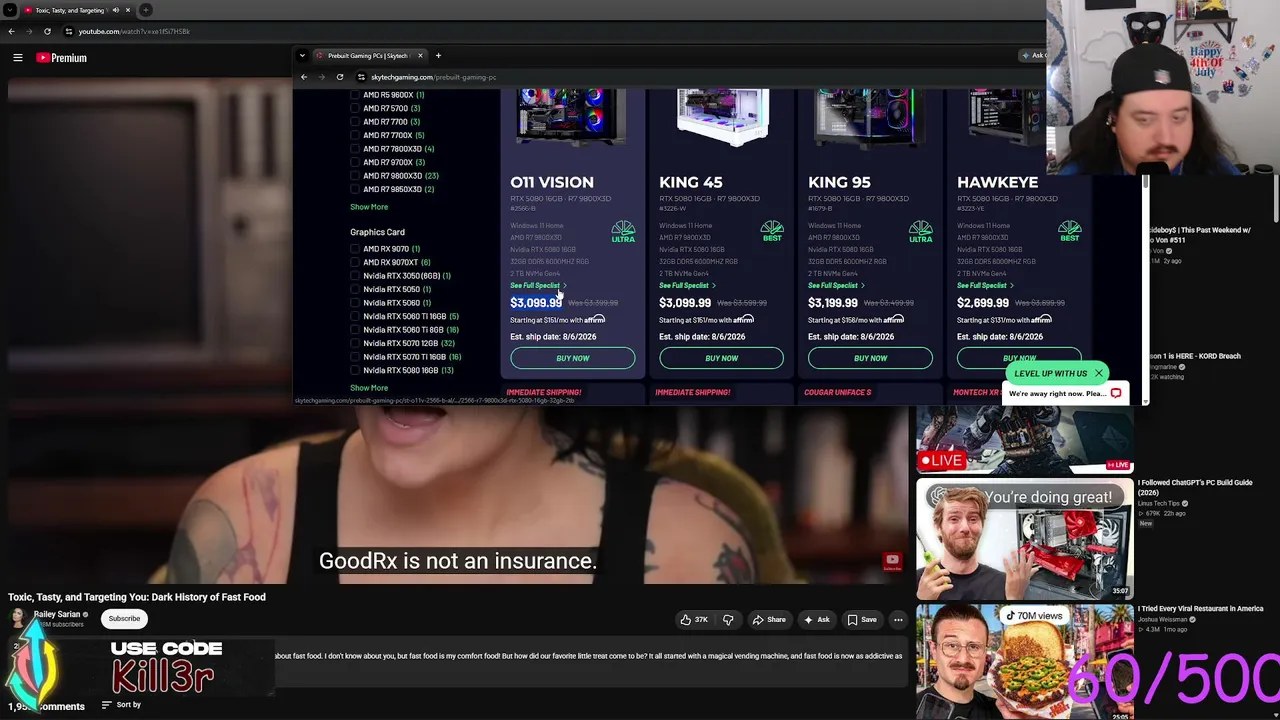Open the YouTube hamburger guide menu
This screenshot has width=1280, height=720.
(x=17, y=58)
